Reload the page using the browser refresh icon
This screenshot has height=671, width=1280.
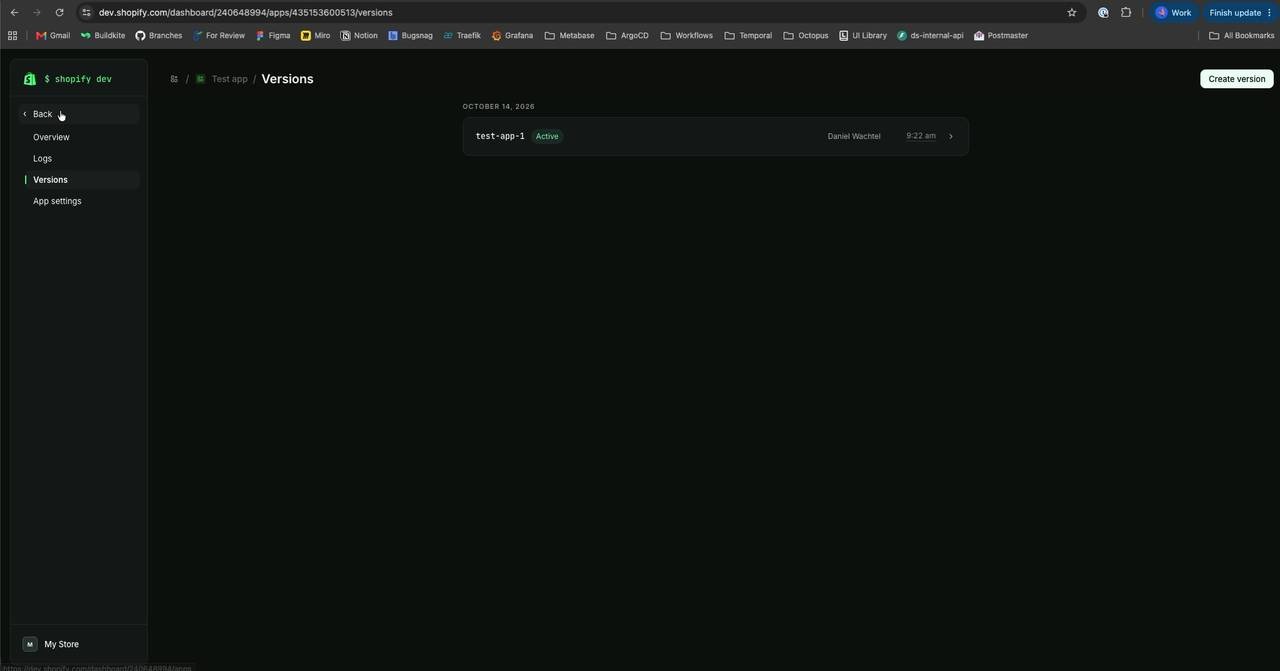[x=59, y=13]
